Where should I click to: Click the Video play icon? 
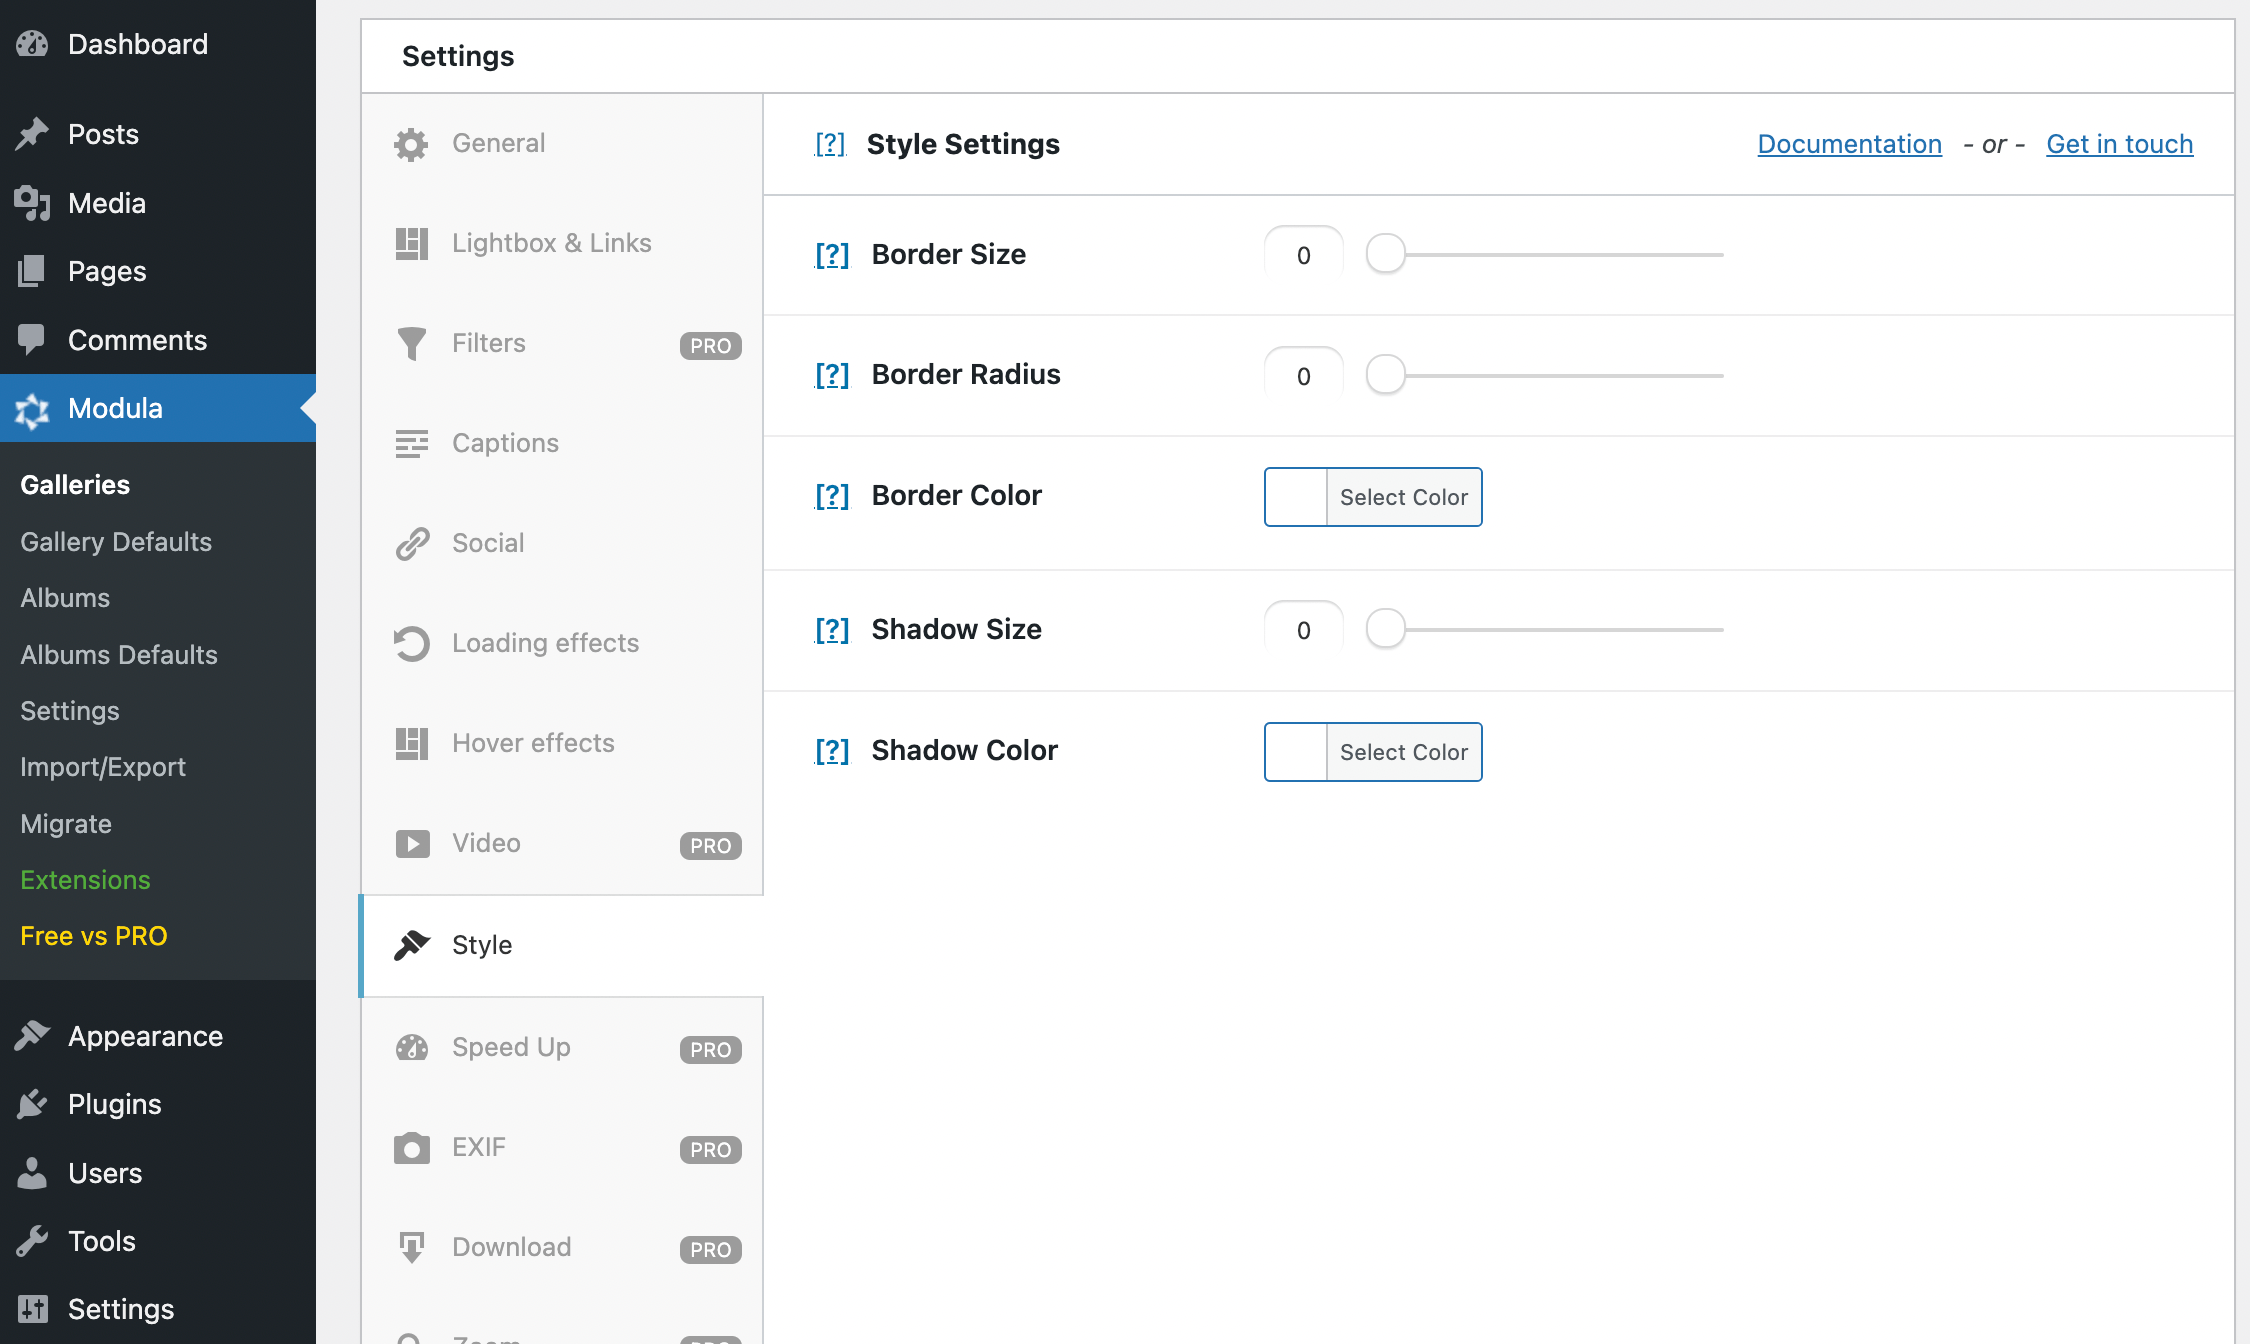411,843
